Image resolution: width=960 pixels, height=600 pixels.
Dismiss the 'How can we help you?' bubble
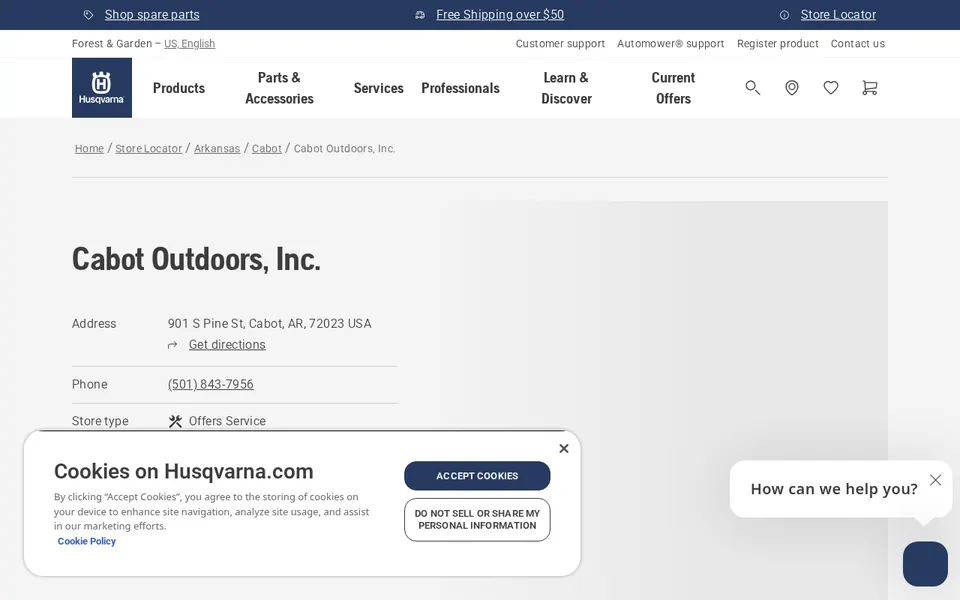[x=935, y=480]
